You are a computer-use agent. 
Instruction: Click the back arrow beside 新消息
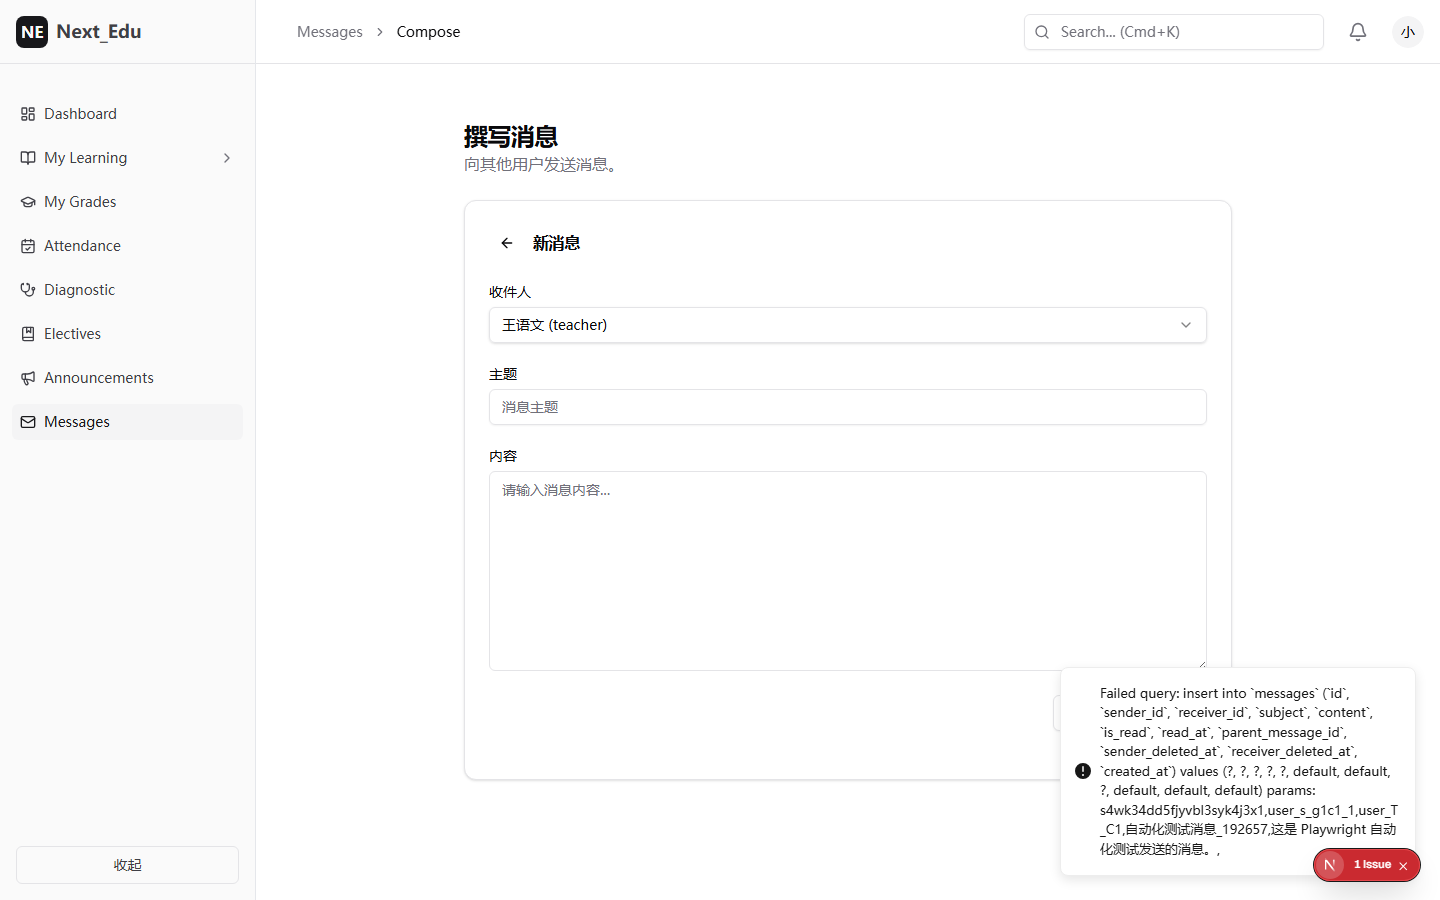tap(507, 243)
